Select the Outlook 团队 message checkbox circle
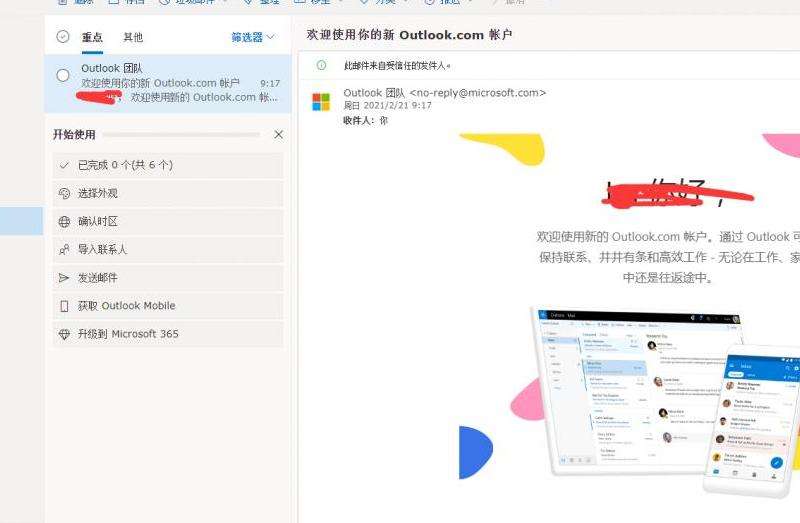This screenshot has width=800, height=523. coord(63,76)
